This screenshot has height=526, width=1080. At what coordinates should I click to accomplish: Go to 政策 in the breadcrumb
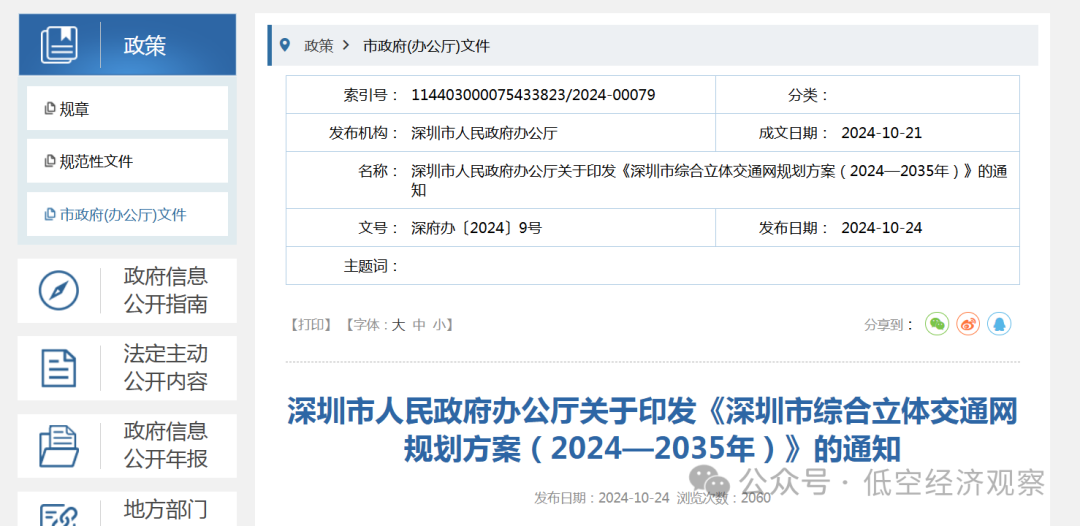[x=319, y=46]
